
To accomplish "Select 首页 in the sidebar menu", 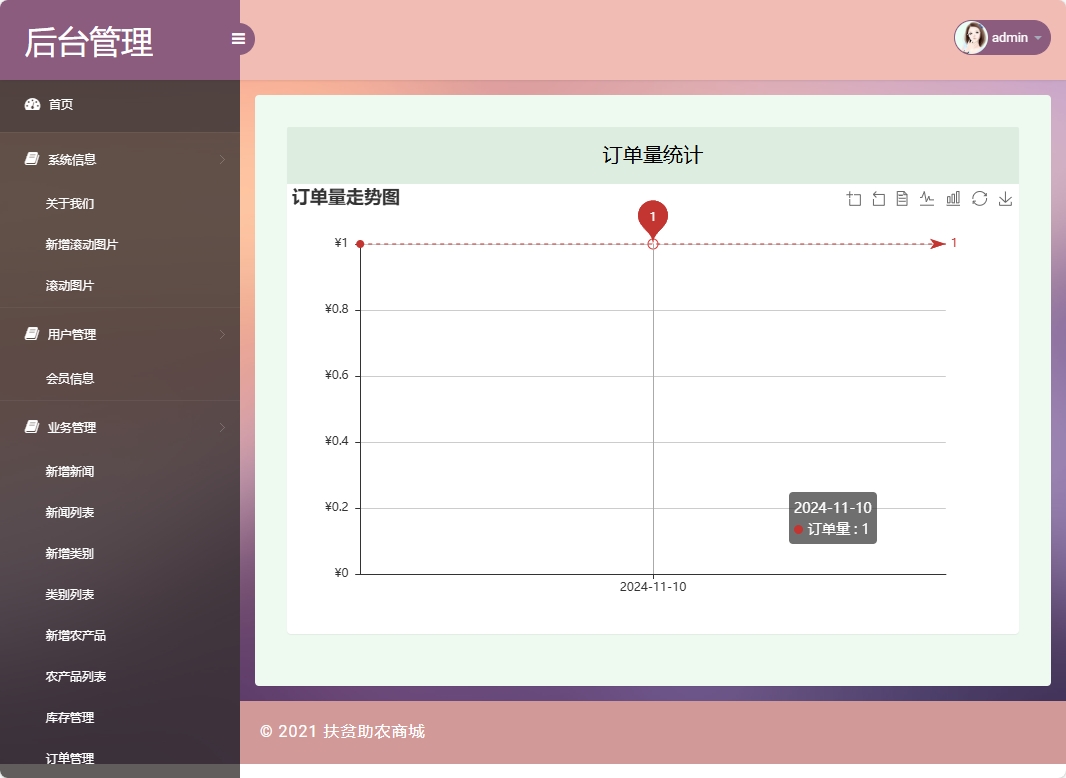I will click(60, 104).
